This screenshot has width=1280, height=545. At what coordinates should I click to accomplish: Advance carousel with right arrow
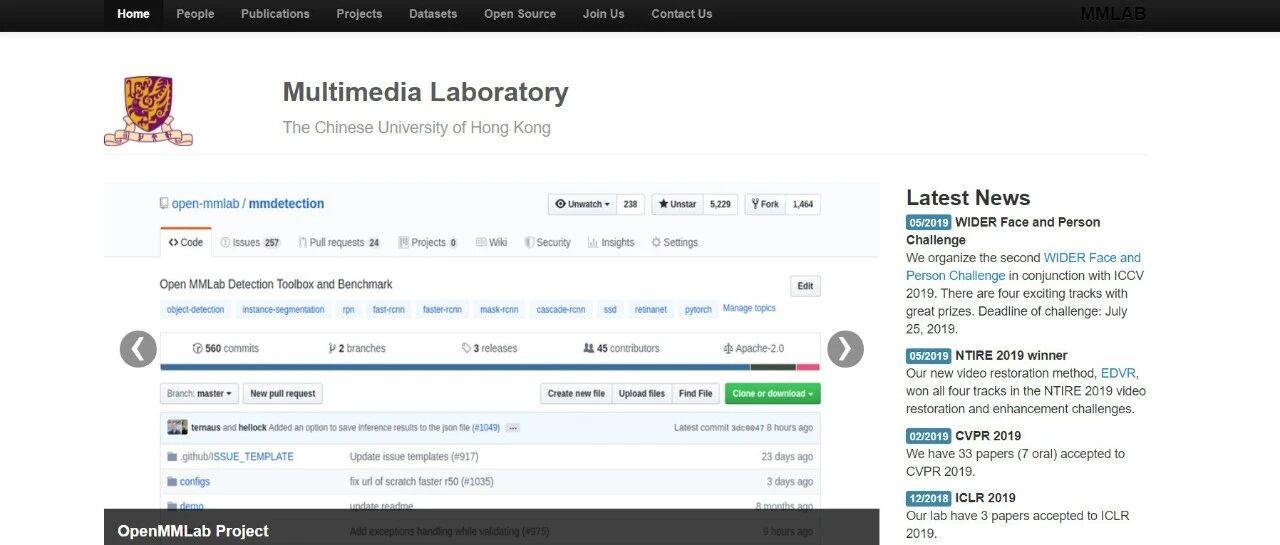click(x=845, y=349)
